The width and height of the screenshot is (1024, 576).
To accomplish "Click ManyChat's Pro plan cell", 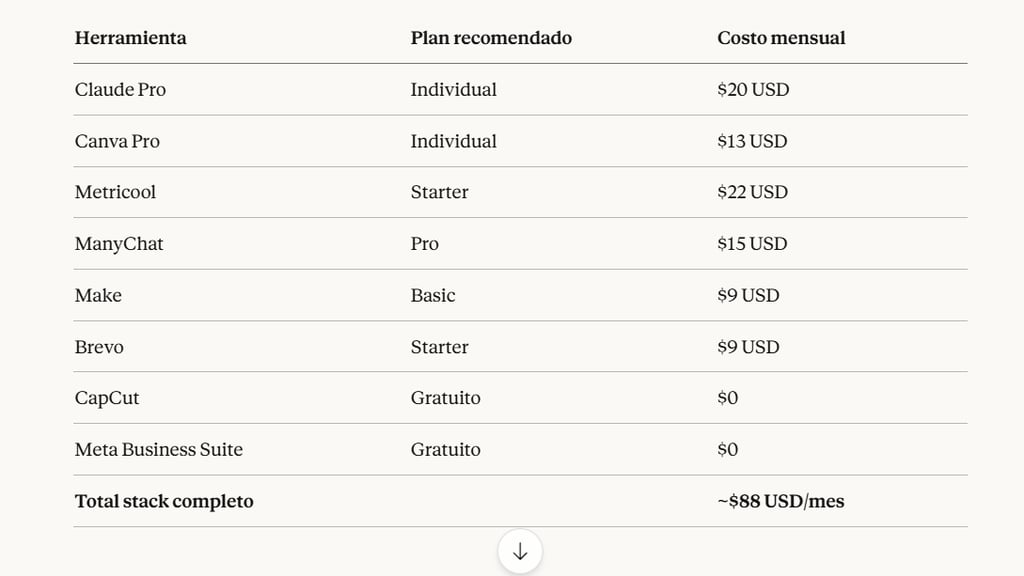I will [424, 244].
